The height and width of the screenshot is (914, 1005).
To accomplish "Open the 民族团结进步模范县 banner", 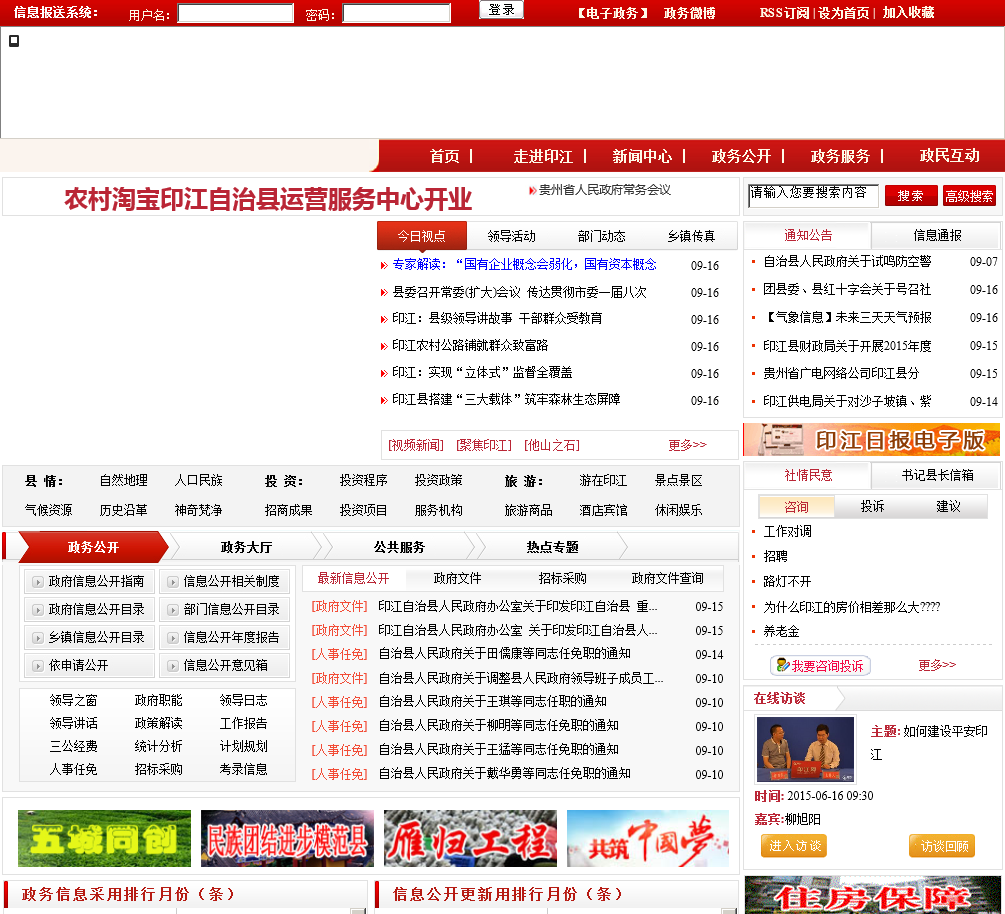I will point(287,838).
